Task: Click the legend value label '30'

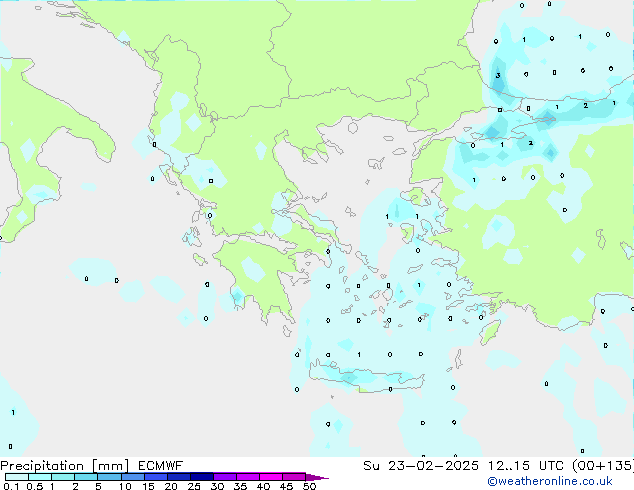Action: [217, 486]
